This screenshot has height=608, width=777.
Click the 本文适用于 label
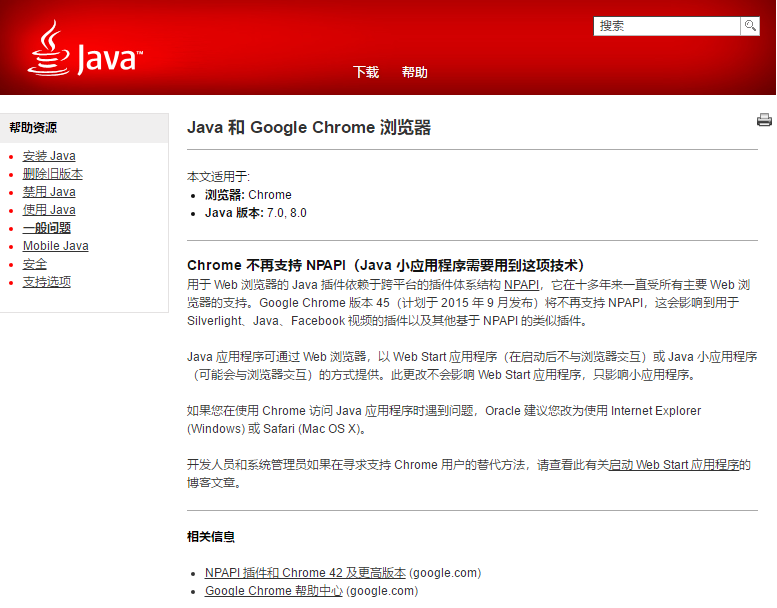click(219, 177)
